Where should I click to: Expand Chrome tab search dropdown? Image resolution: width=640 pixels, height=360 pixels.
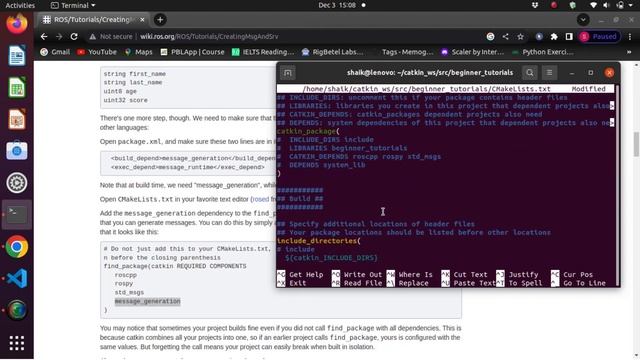583,20
